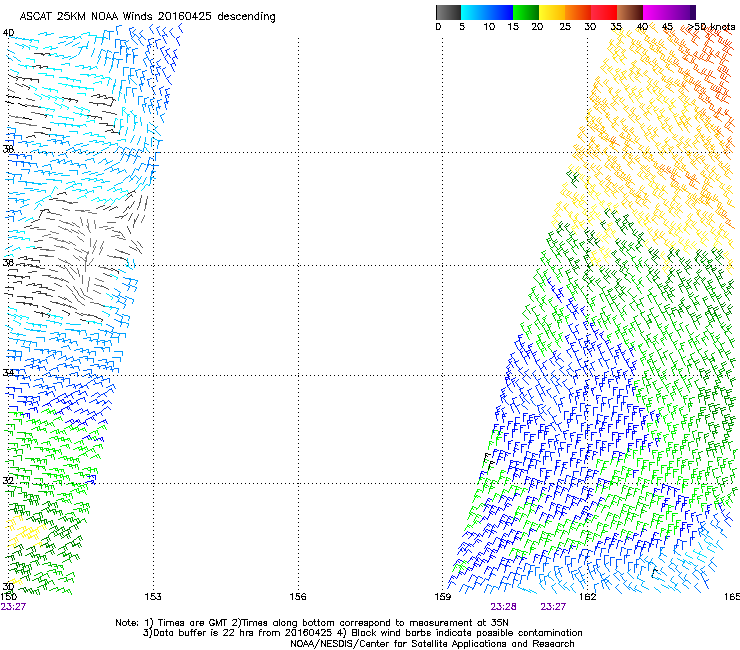The width and height of the screenshot is (740, 650).
Task: Click the green 15-20 knots legend segment
Action: coord(526,12)
